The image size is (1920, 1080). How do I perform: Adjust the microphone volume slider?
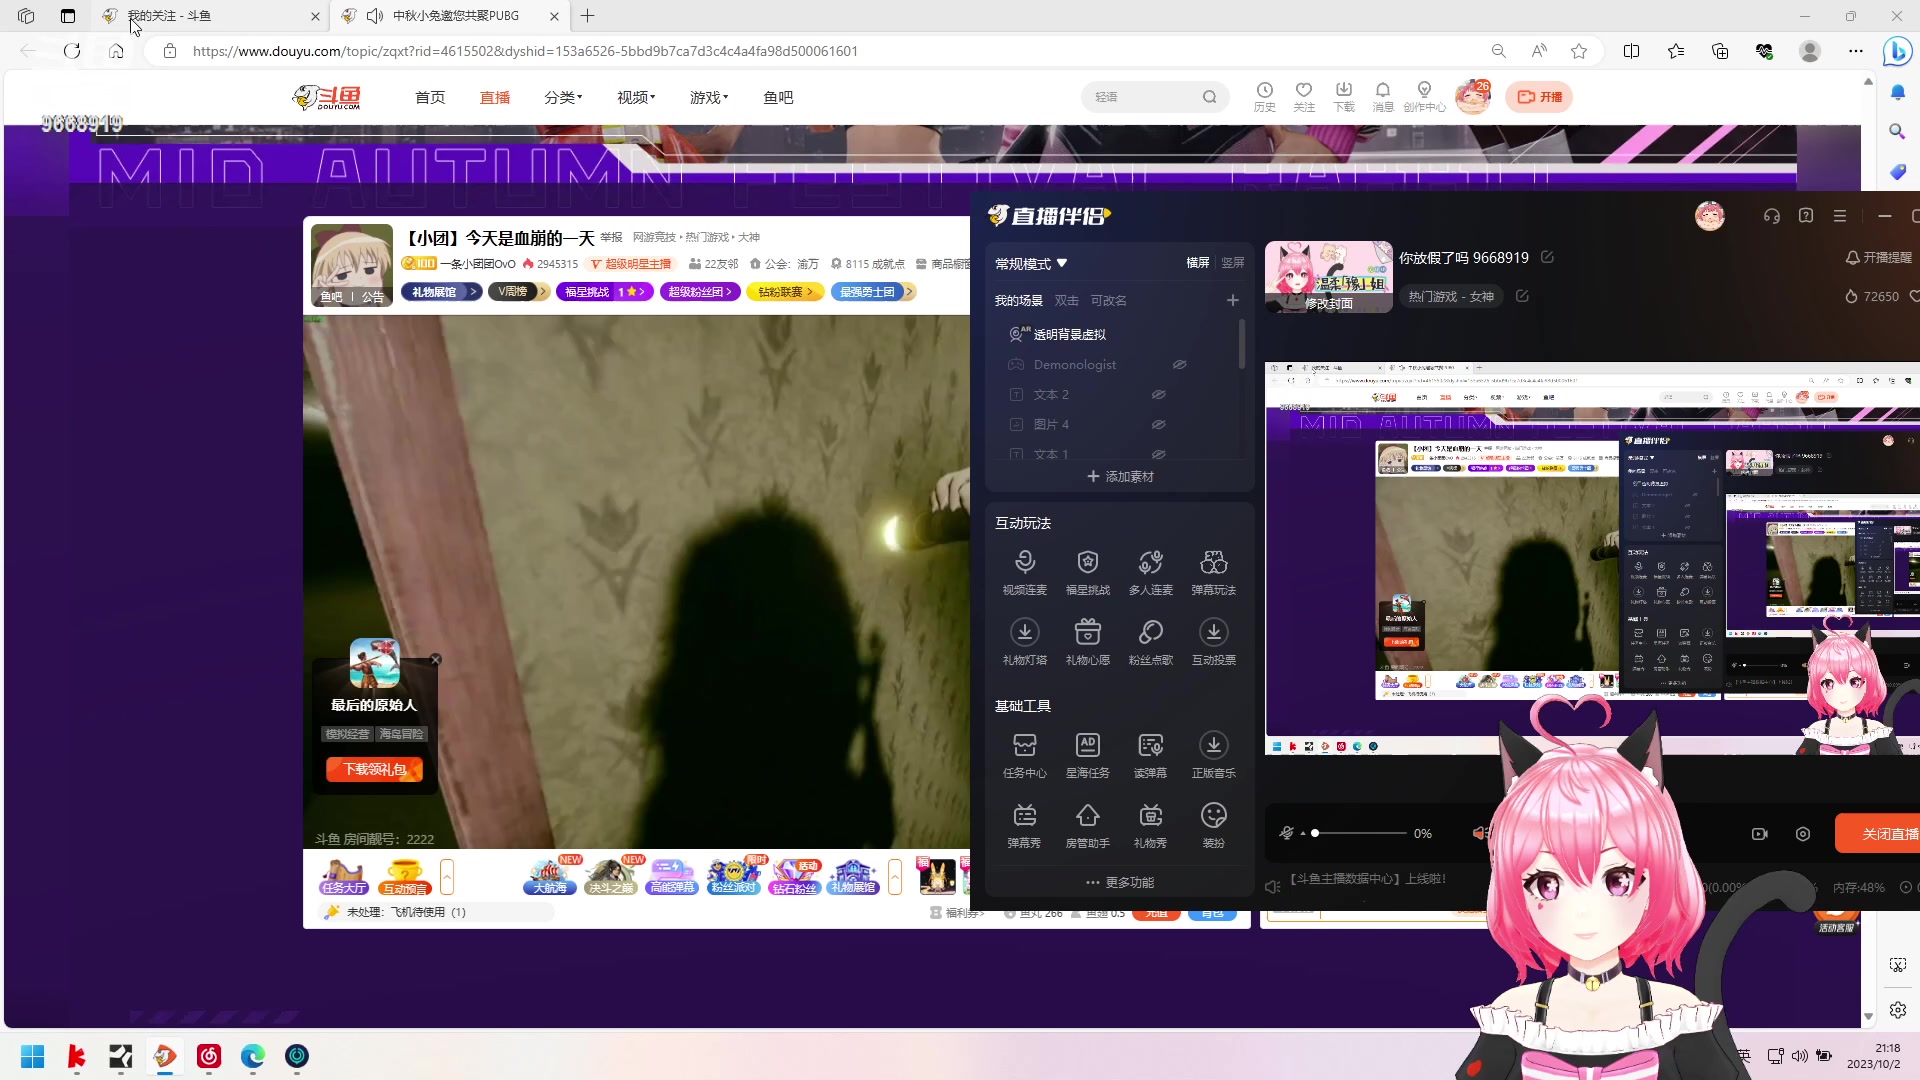click(1360, 833)
